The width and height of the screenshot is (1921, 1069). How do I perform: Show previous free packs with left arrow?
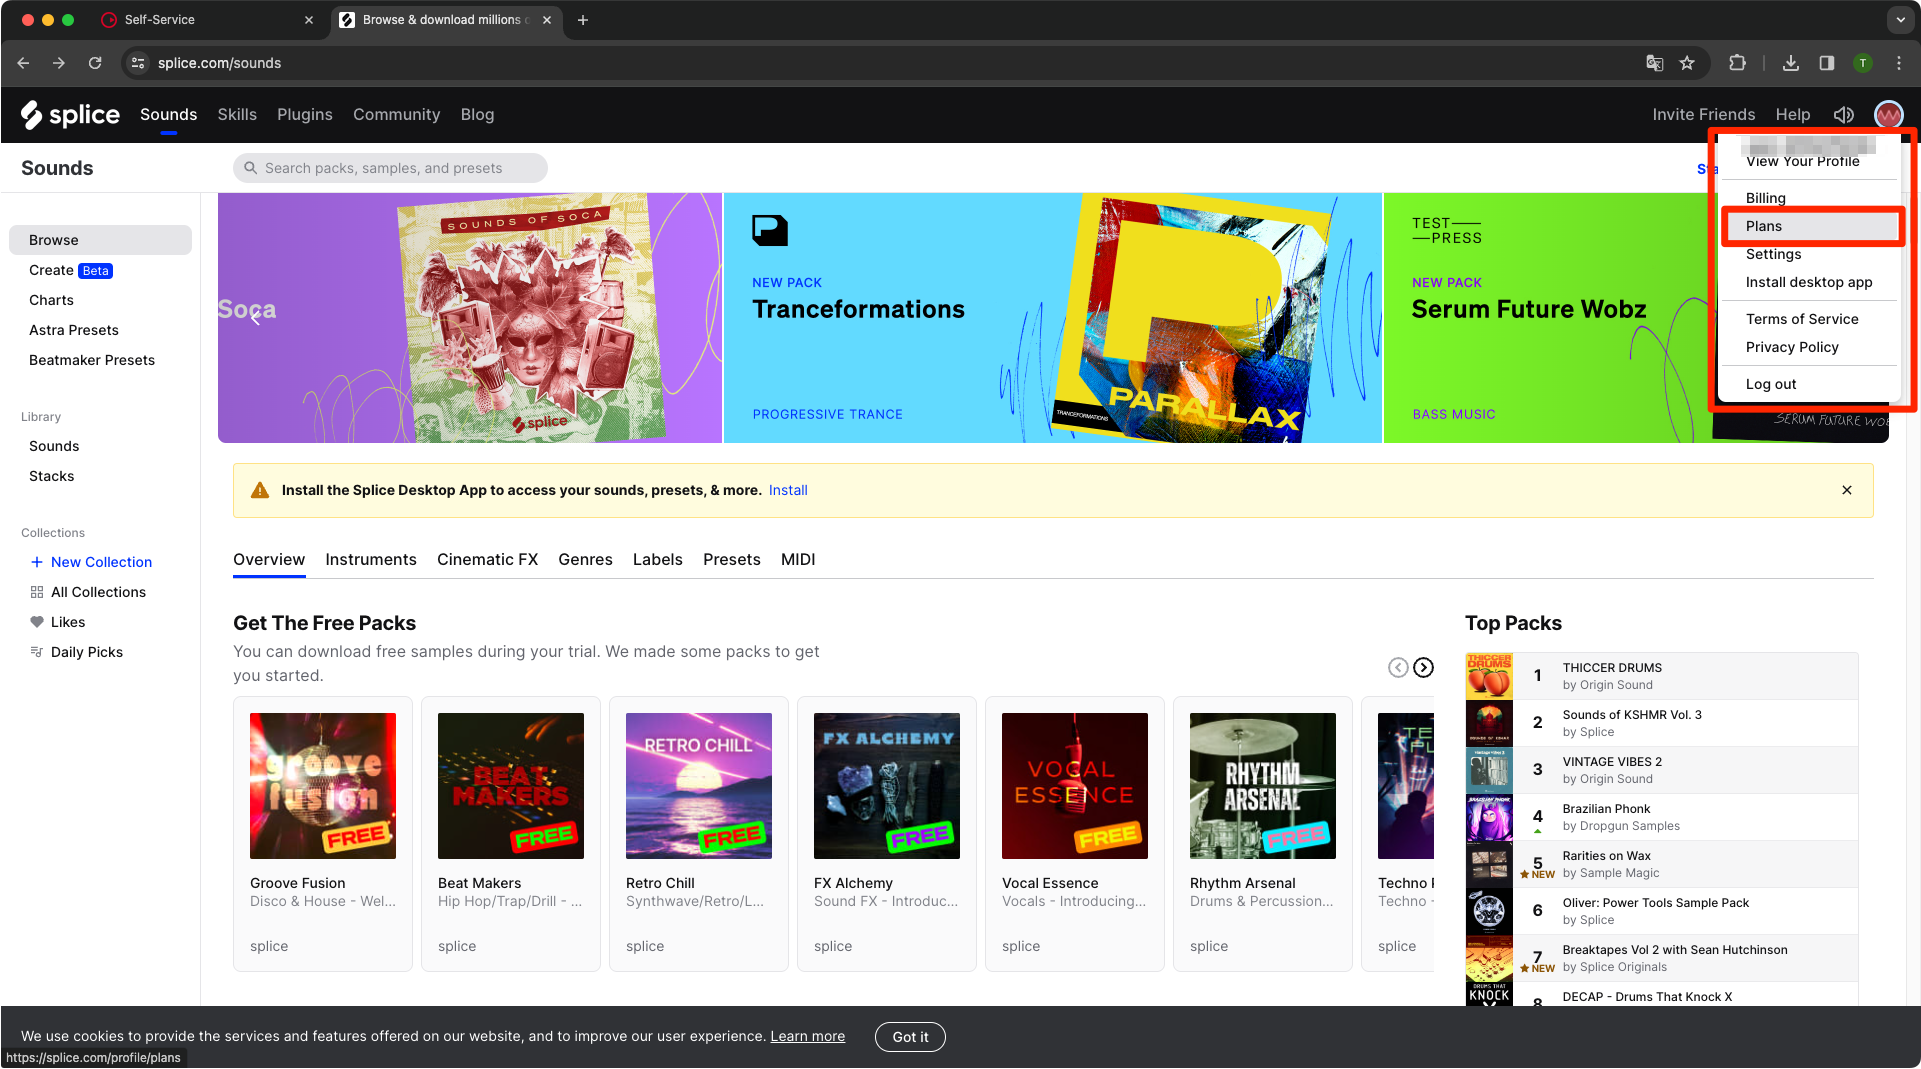point(1398,668)
